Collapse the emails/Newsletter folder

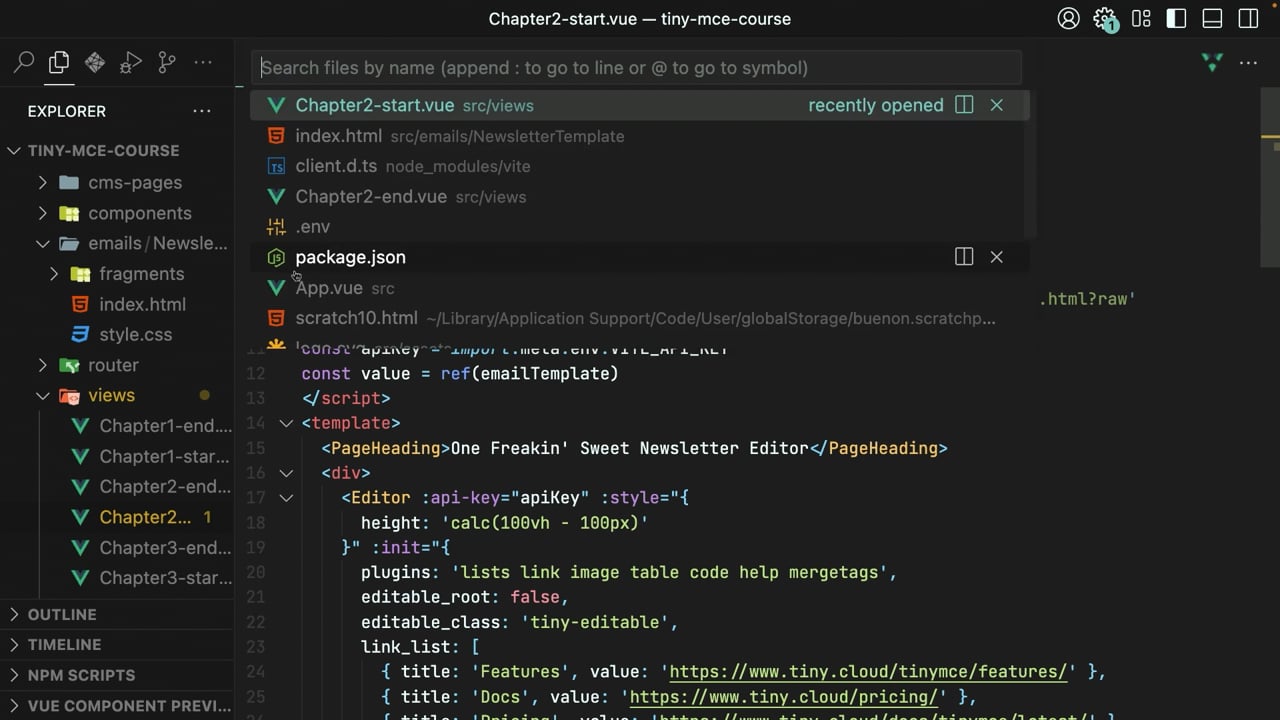[x=42, y=244]
